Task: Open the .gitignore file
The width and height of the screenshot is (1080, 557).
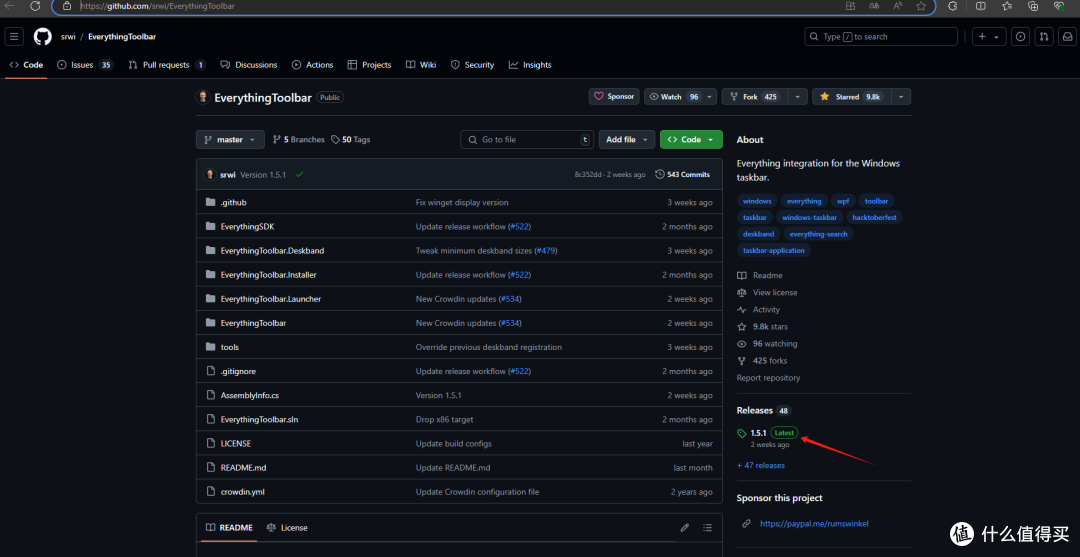Action: point(238,371)
